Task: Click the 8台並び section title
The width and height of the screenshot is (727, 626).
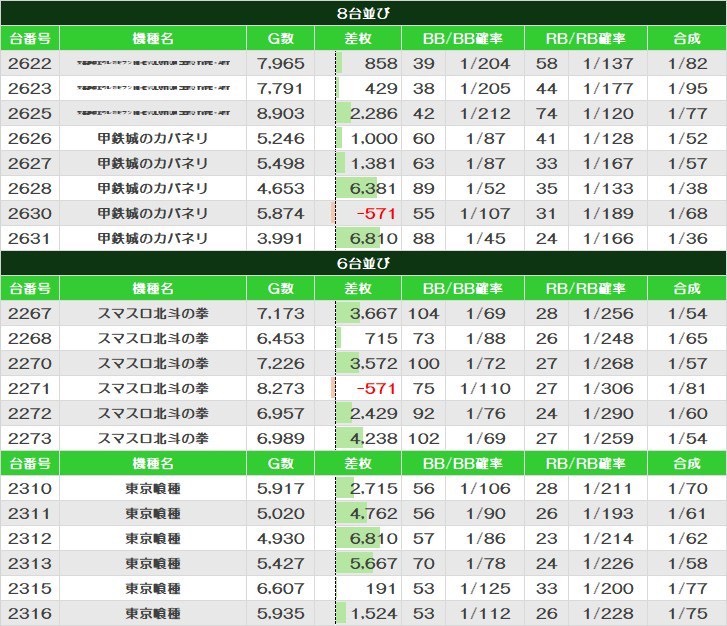Action: (x=364, y=13)
